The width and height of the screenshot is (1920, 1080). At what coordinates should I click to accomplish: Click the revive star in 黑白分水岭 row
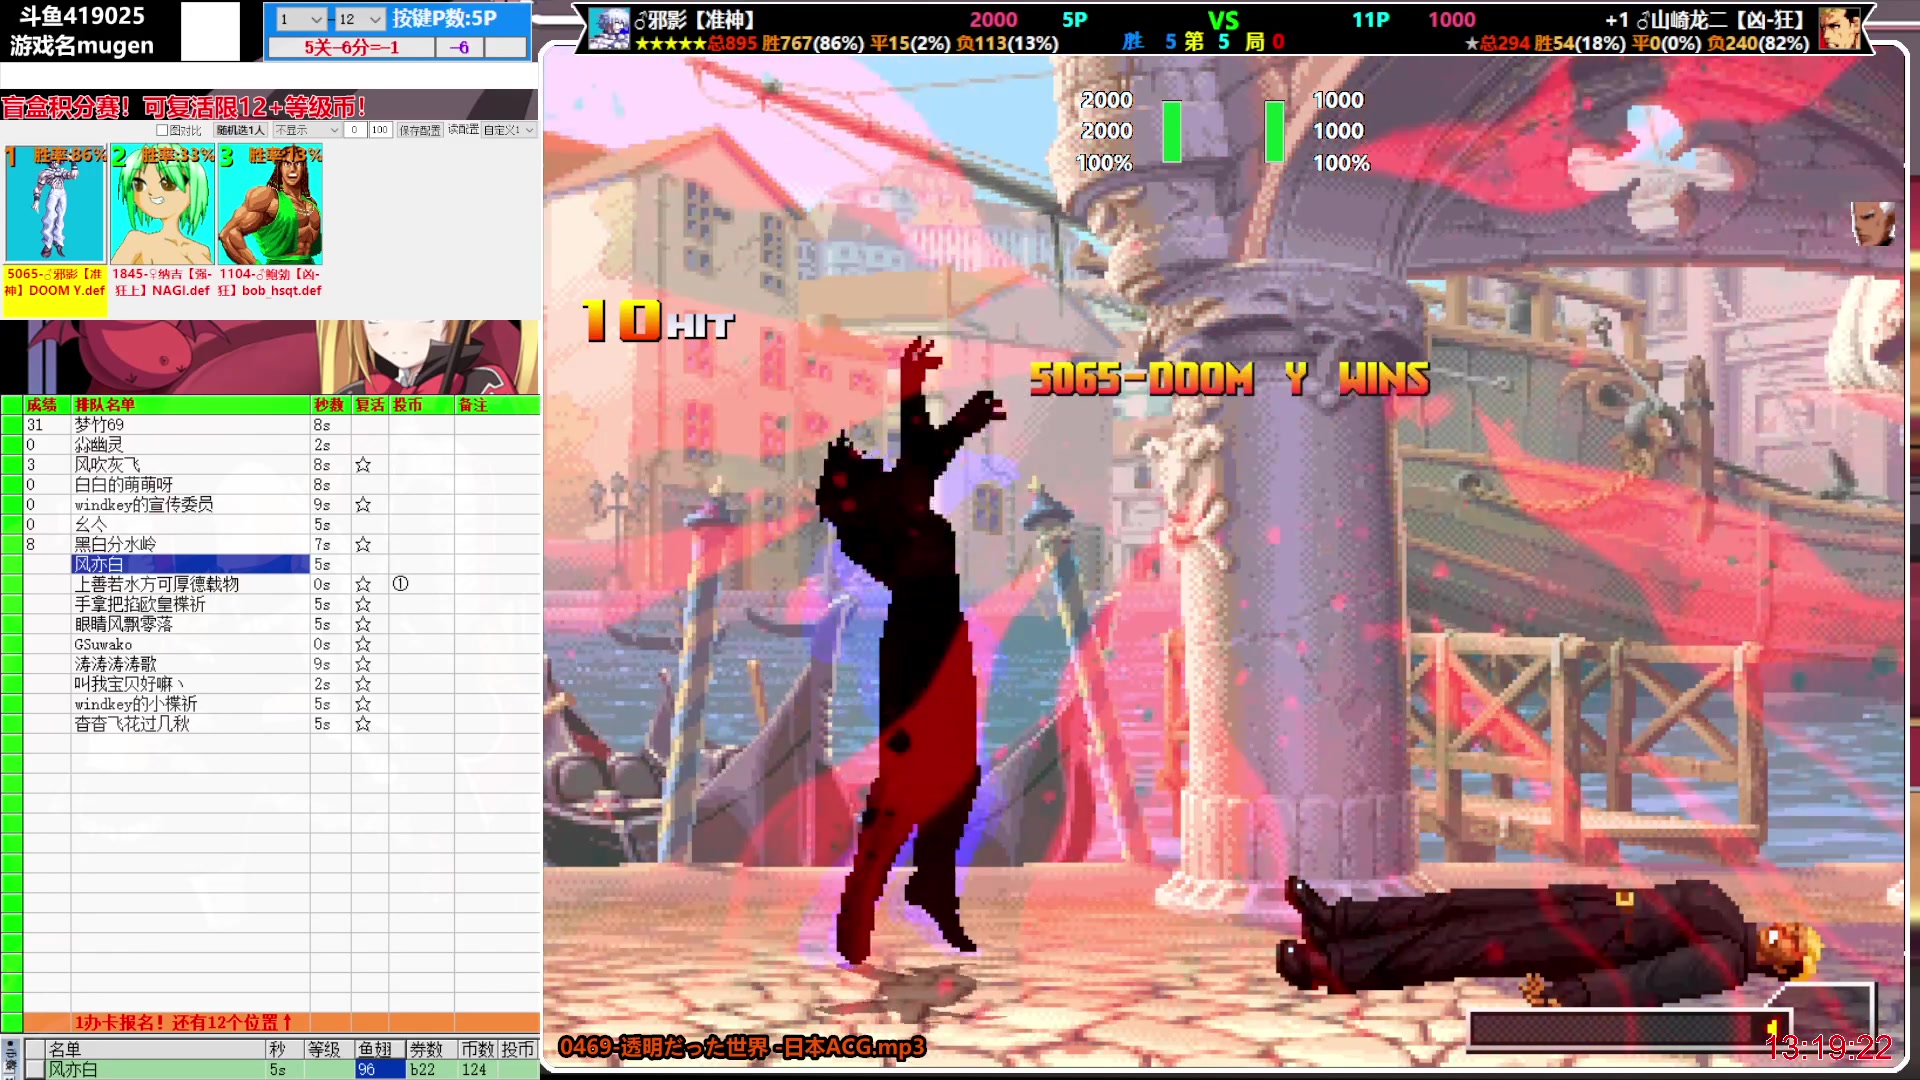click(x=363, y=545)
